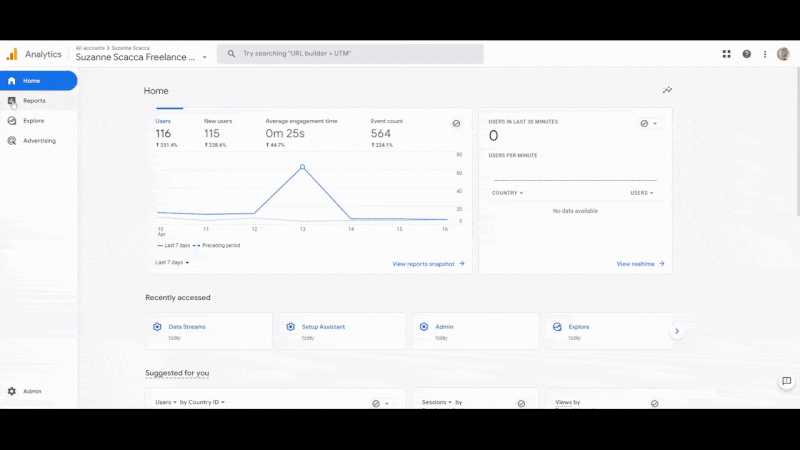The height and width of the screenshot is (450, 800).
Task: Click the View realtime link
Action: 640,264
